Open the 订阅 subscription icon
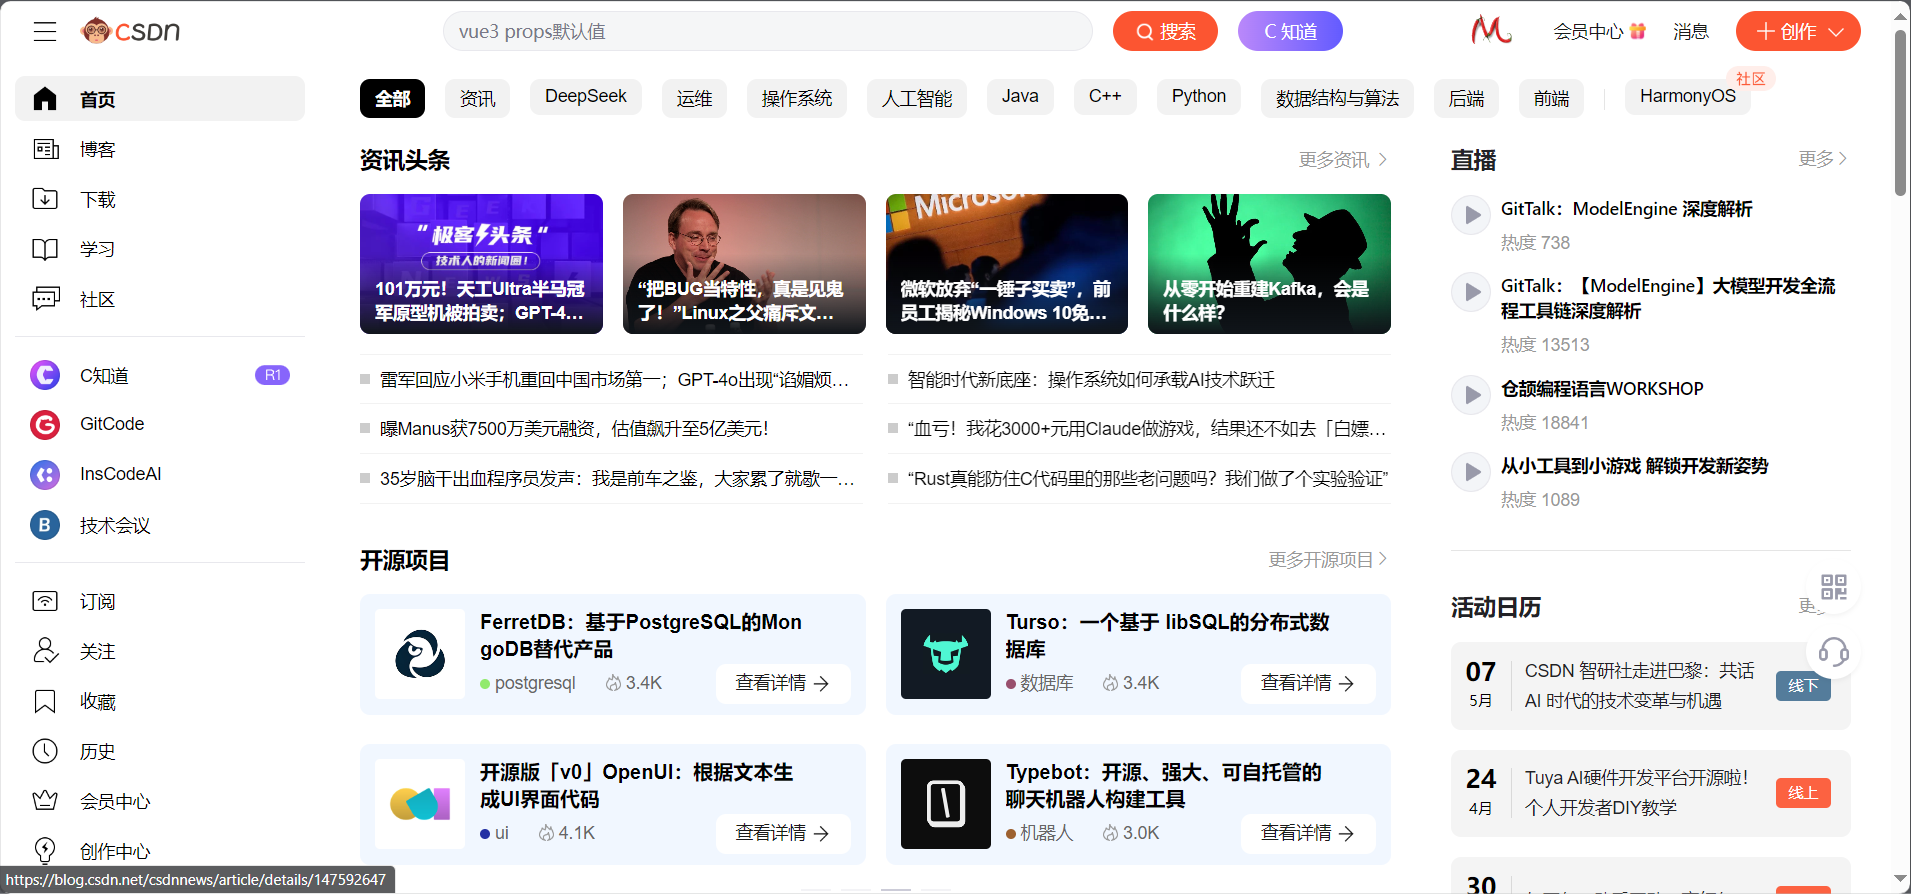This screenshot has height=894, width=1911. [x=45, y=601]
